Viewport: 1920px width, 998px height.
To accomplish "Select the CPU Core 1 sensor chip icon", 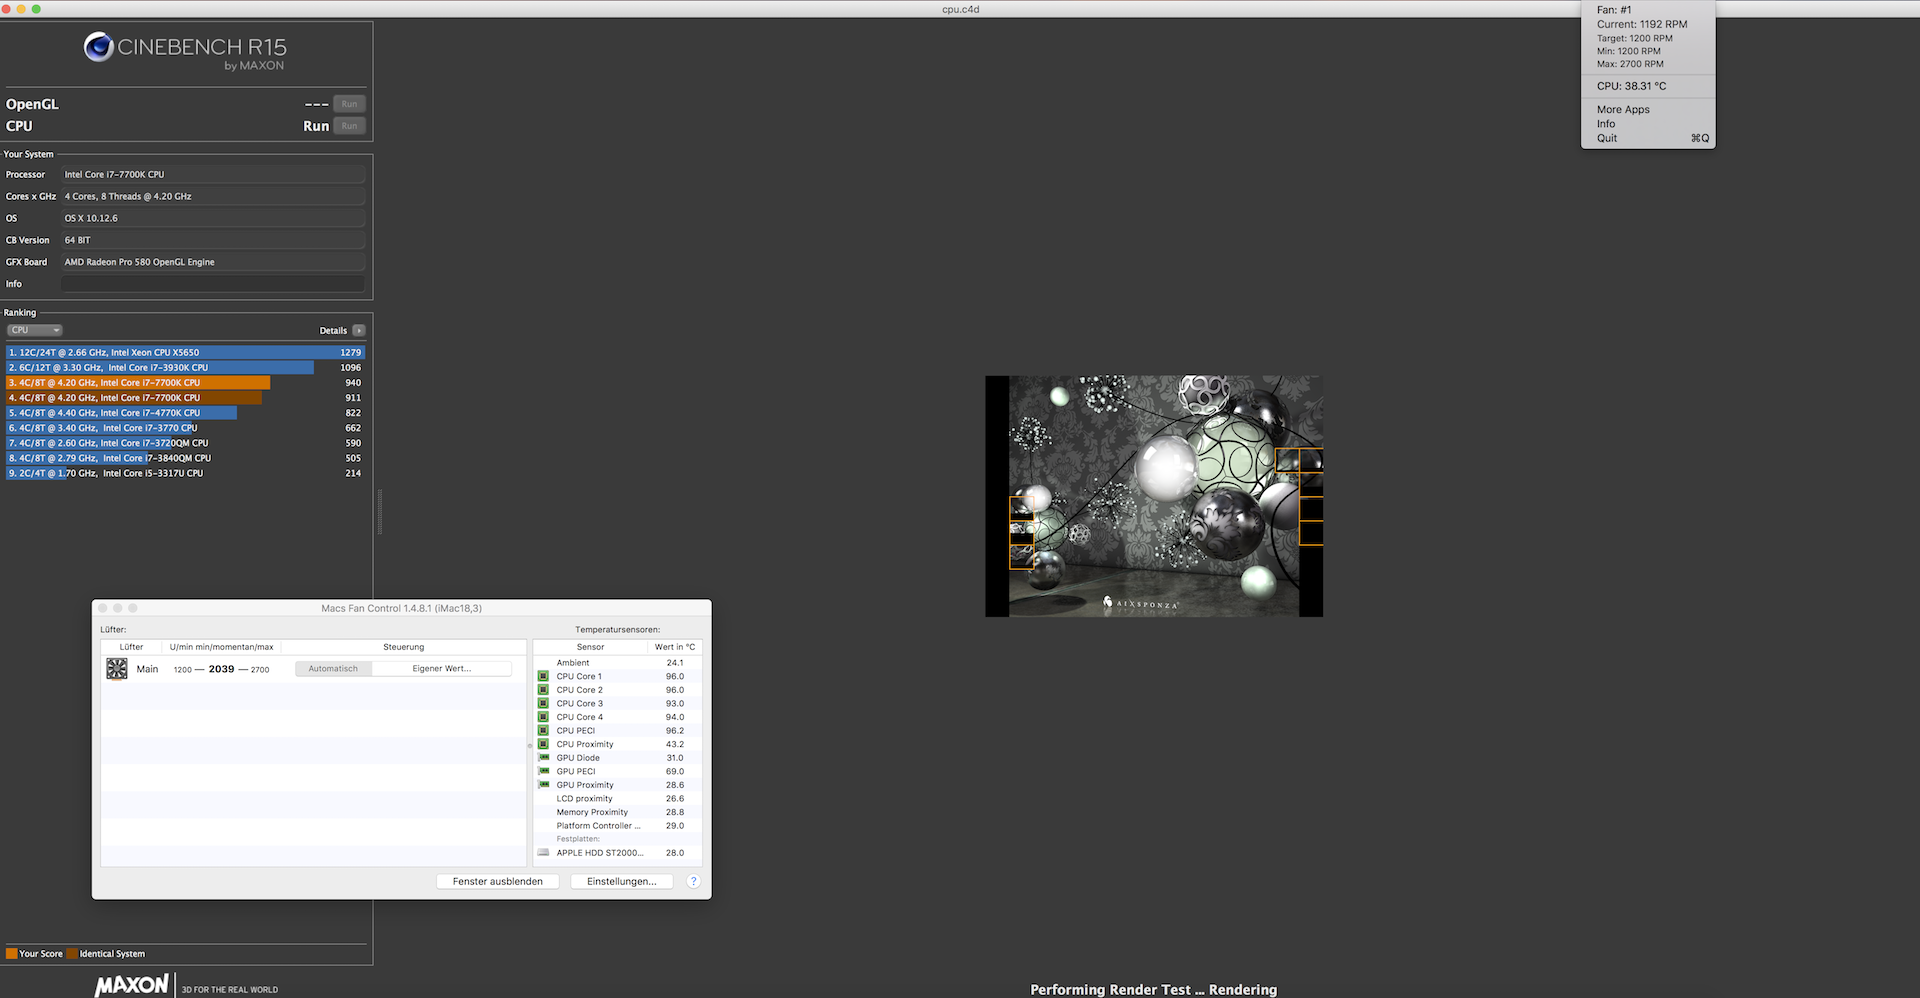I will tap(543, 677).
